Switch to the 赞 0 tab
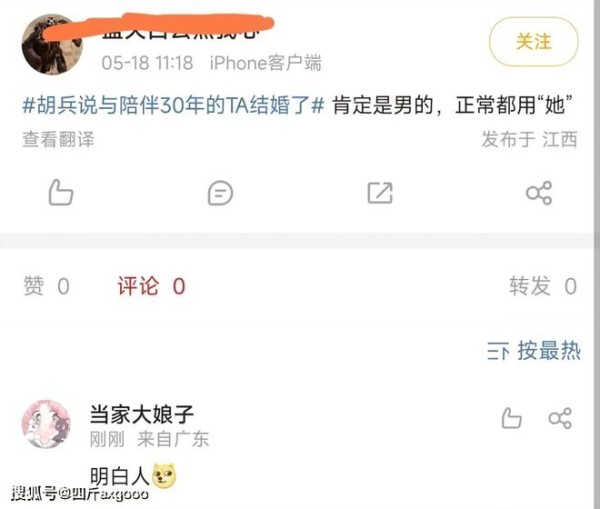600x509 pixels. [x=46, y=286]
